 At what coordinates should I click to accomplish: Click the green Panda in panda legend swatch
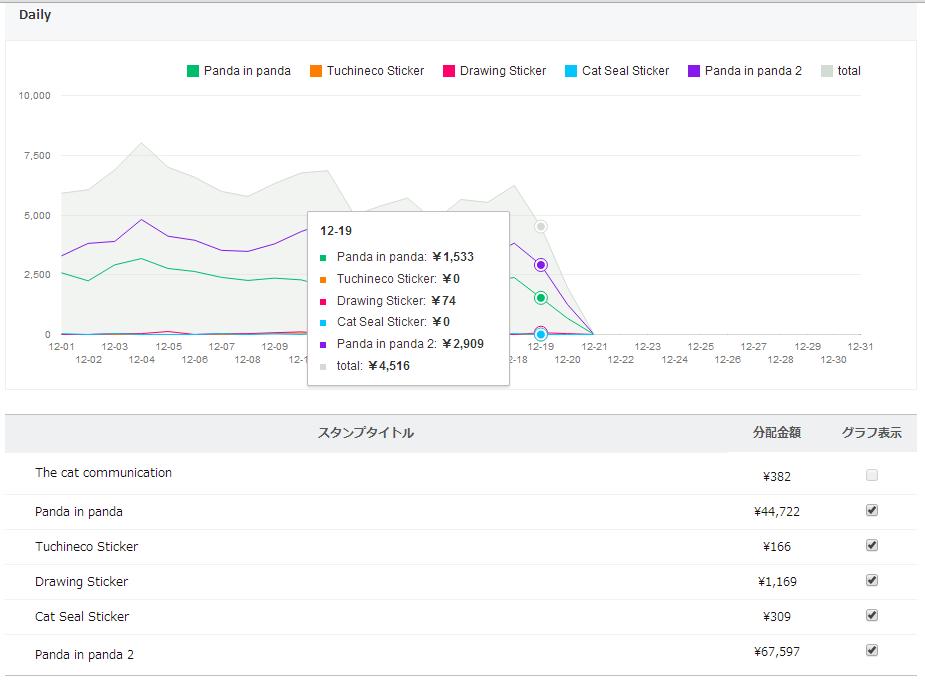click(x=193, y=71)
